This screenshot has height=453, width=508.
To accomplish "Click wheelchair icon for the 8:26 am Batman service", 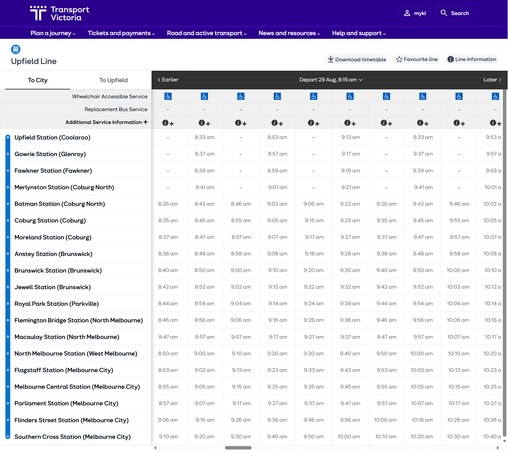I will click(x=168, y=96).
